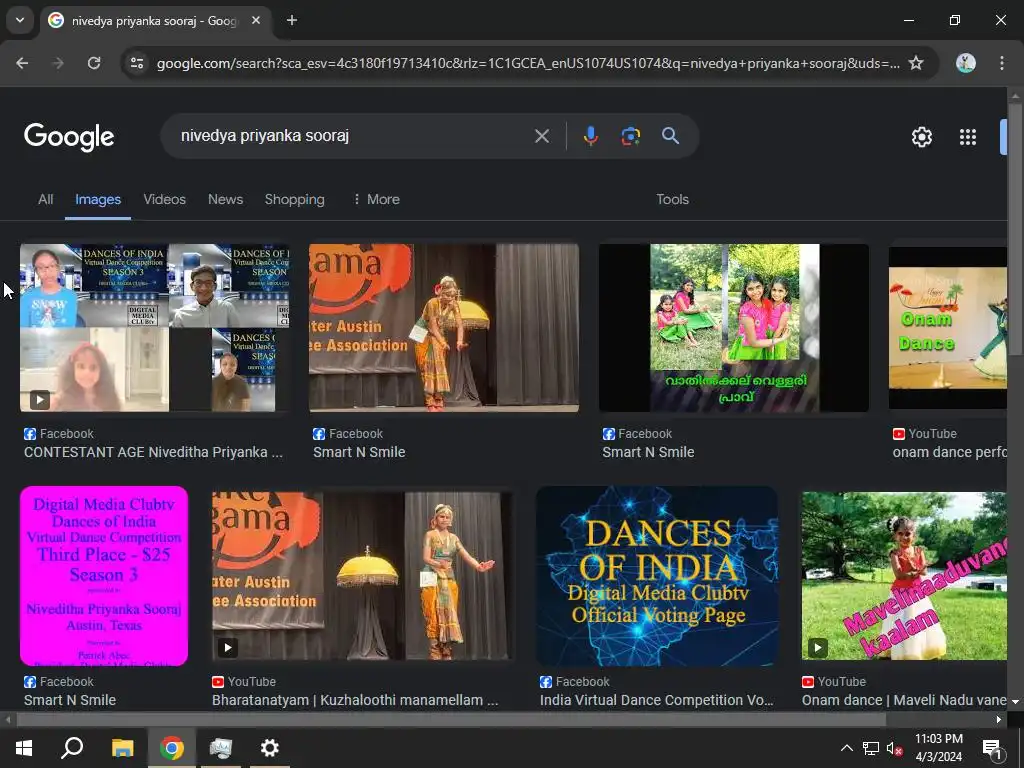
Task: Click onam dance perfo... YouTube title
Action: (950, 452)
